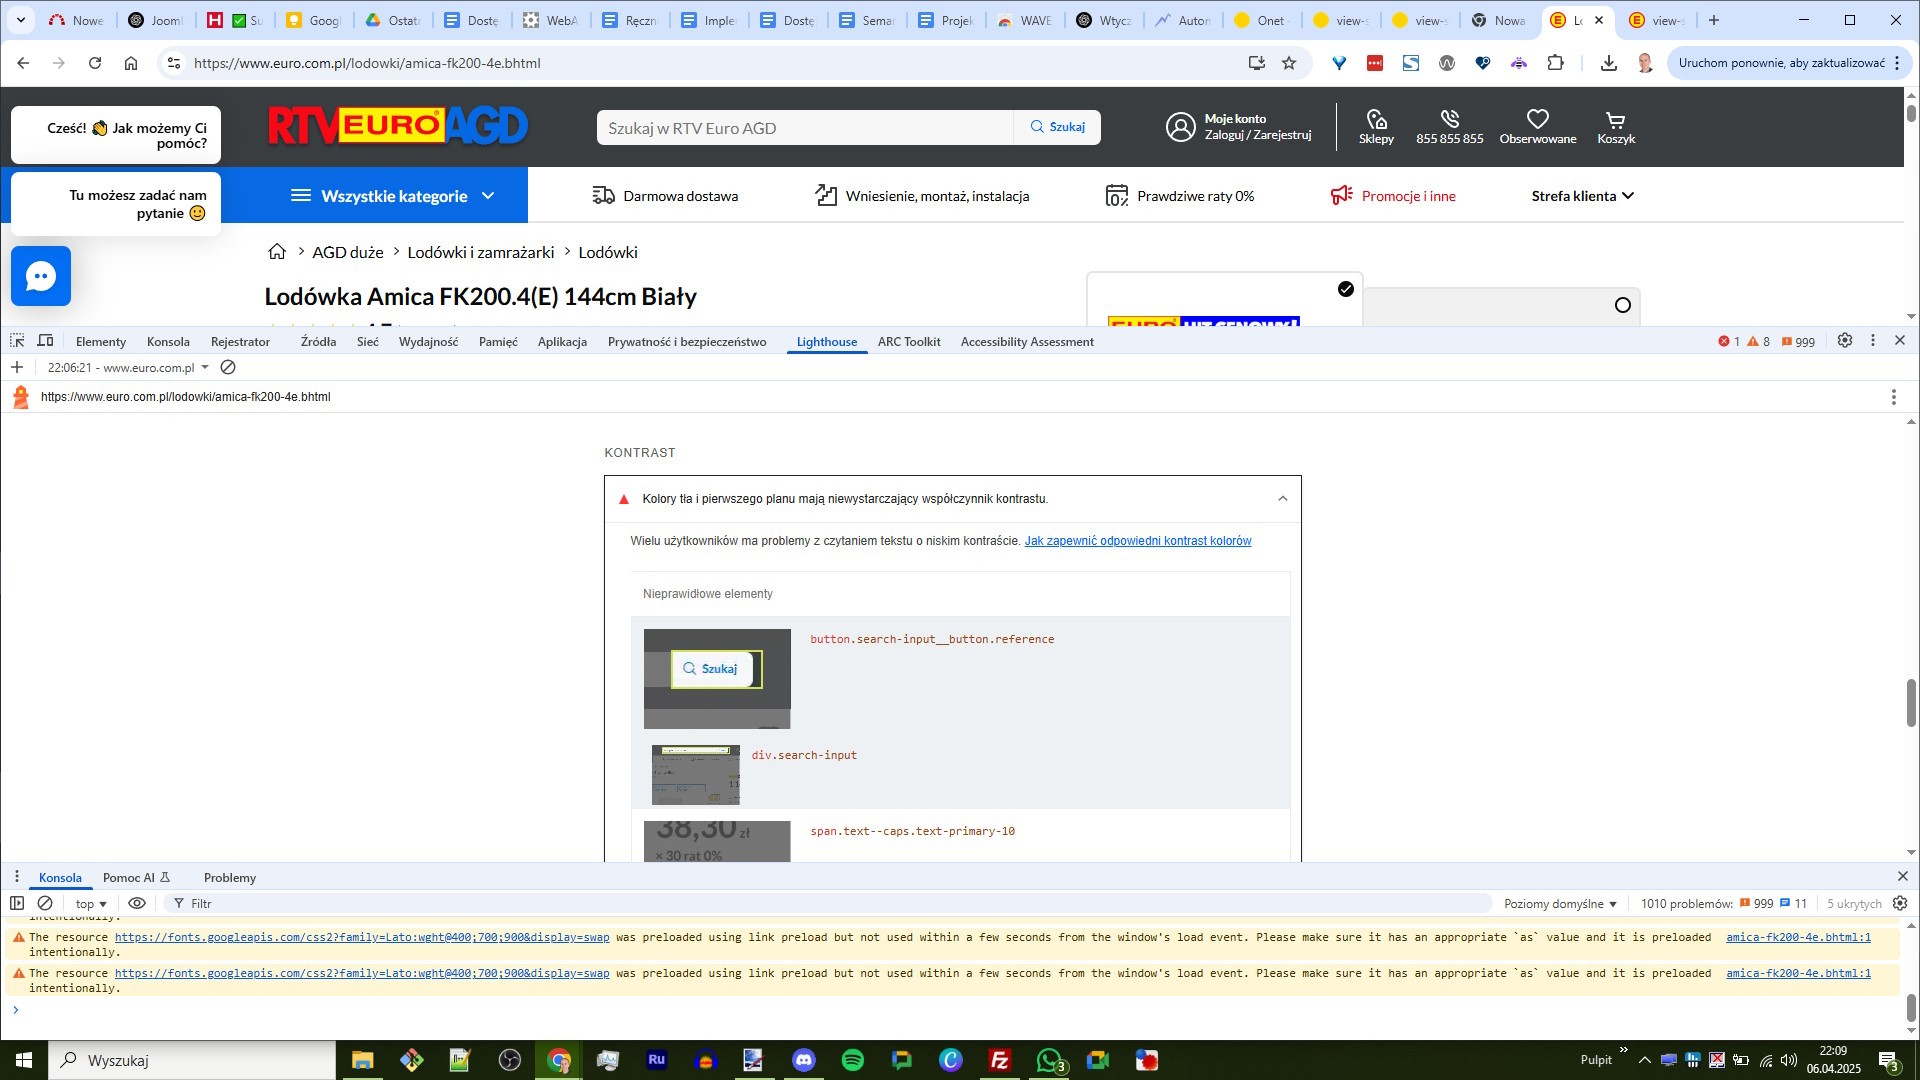Switch to Elementy DevTools tab
Viewport: 1920px width, 1080px height.
click(x=101, y=342)
